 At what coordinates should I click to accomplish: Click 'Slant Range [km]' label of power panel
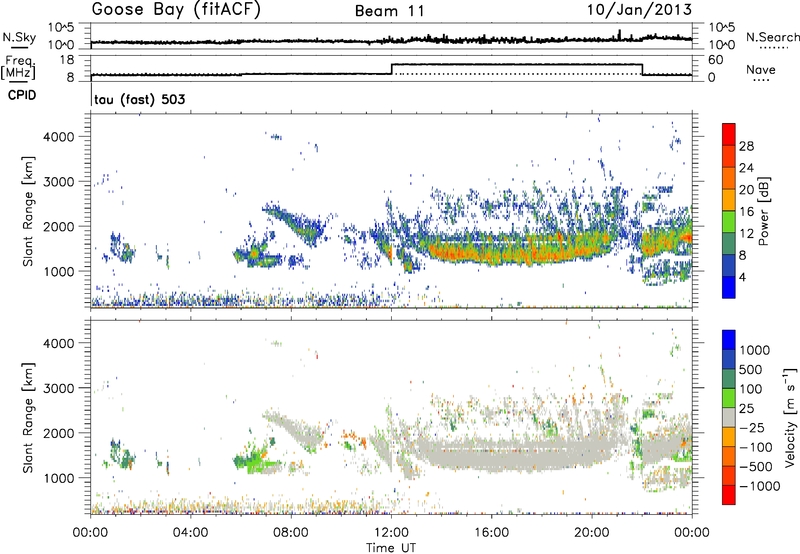(28, 211)
